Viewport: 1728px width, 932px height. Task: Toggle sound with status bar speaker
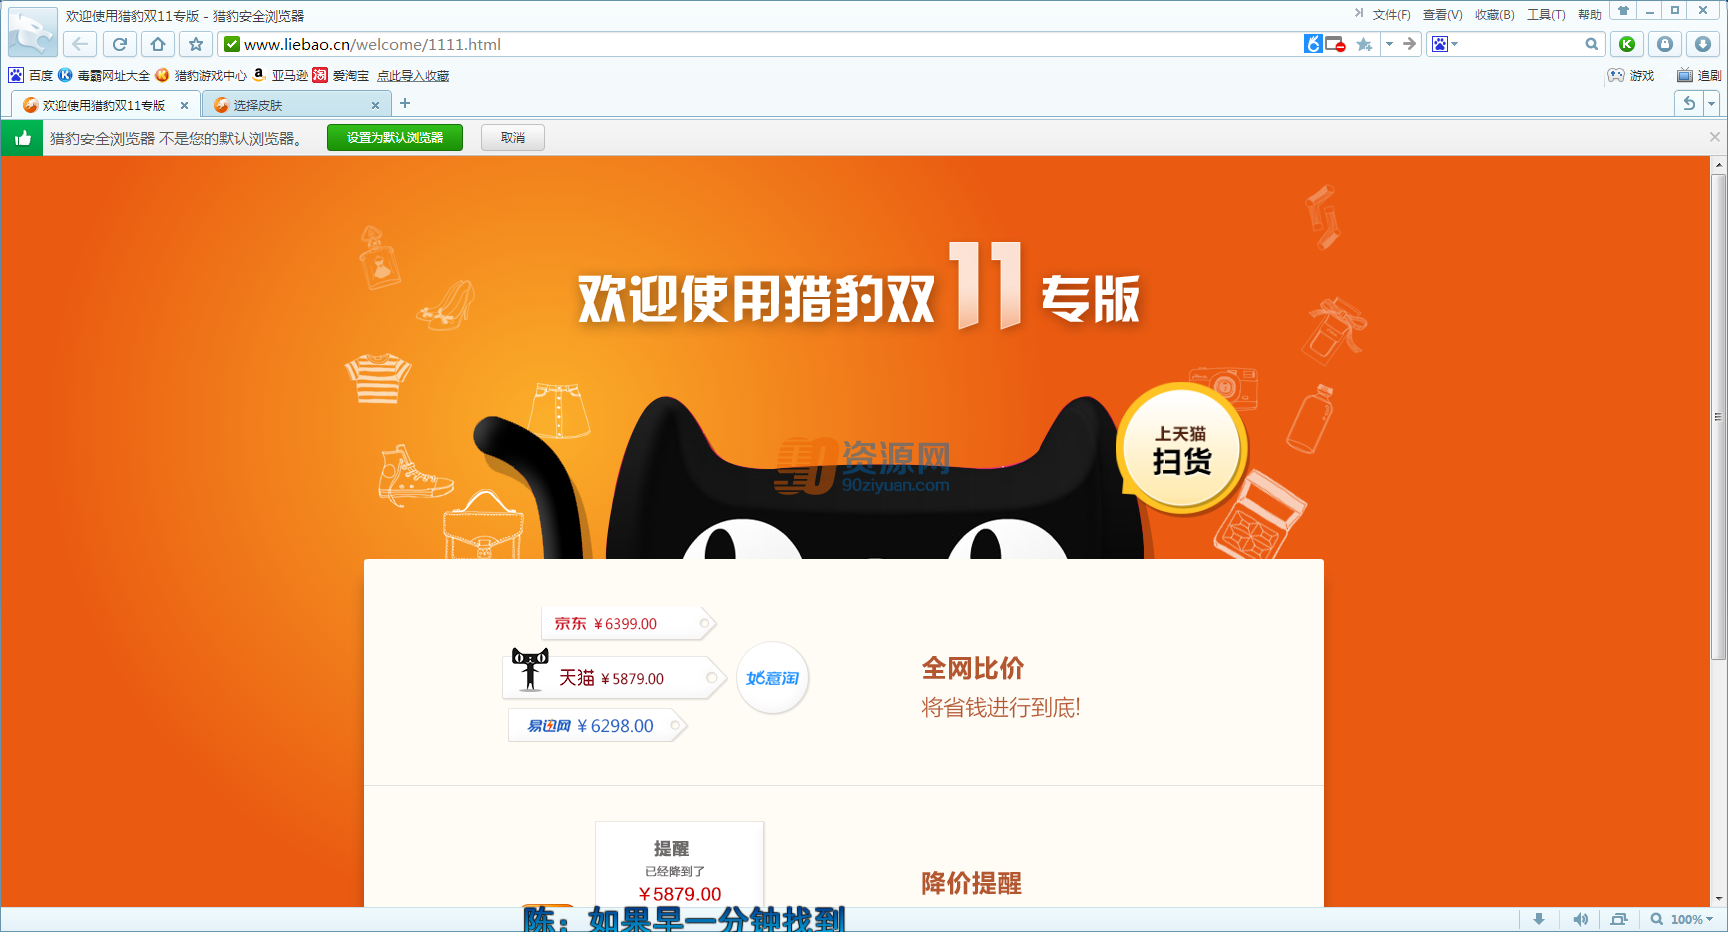point(1580,919)
